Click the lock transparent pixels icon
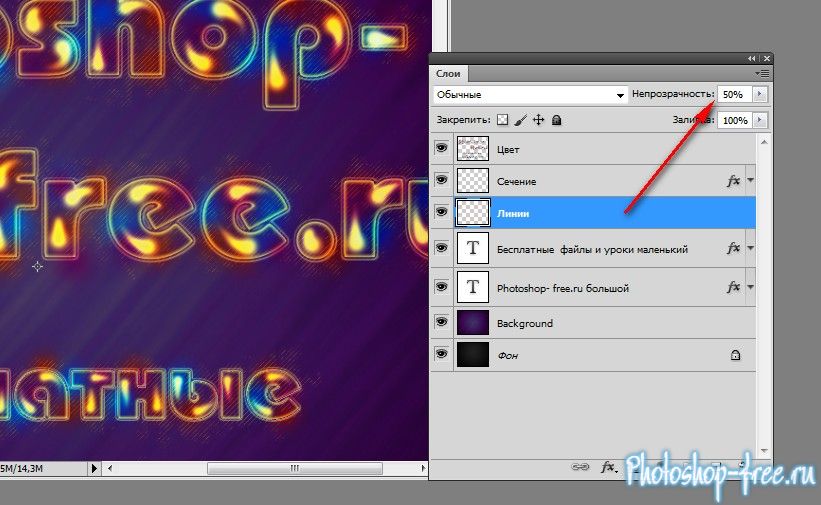821x505 pixels. tap(503, 120)
